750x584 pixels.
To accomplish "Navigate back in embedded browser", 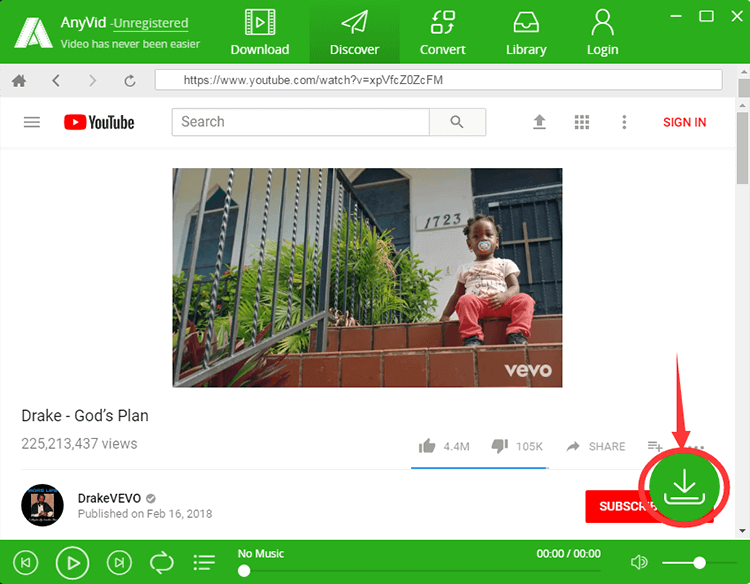I will pyautogui.click(x=56, y=80).
